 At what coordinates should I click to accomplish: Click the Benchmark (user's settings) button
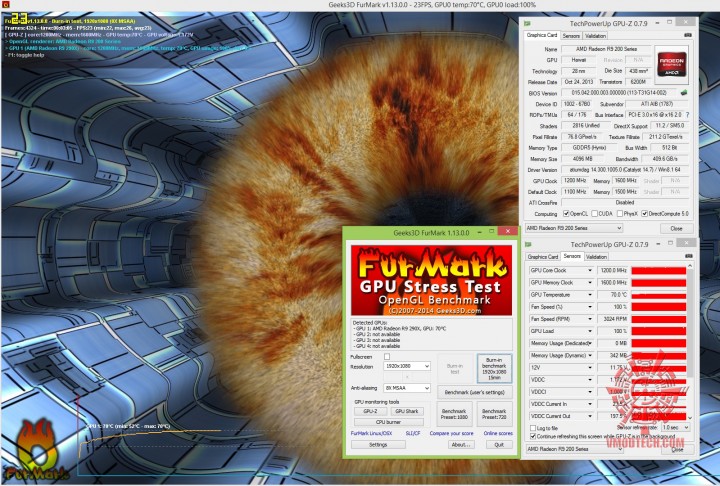[x=475, y=392]
